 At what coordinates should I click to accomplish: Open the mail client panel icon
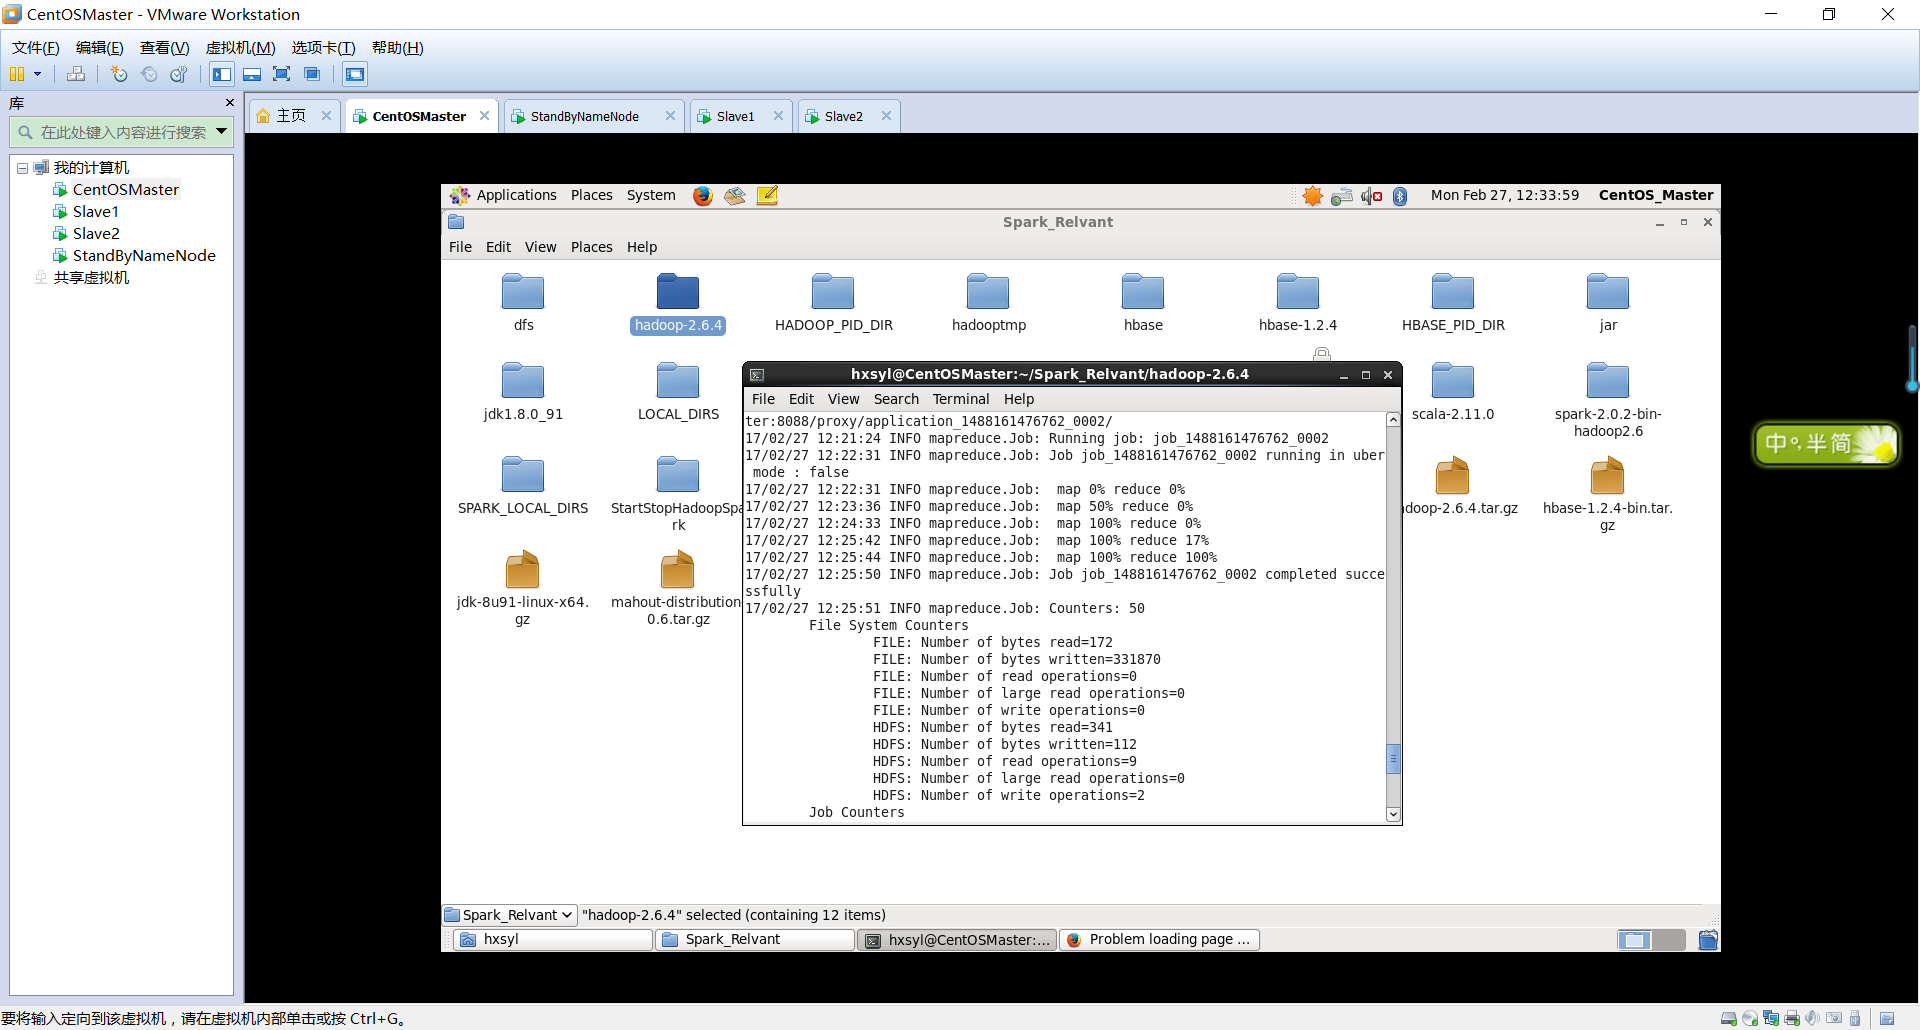coord(735,196)
